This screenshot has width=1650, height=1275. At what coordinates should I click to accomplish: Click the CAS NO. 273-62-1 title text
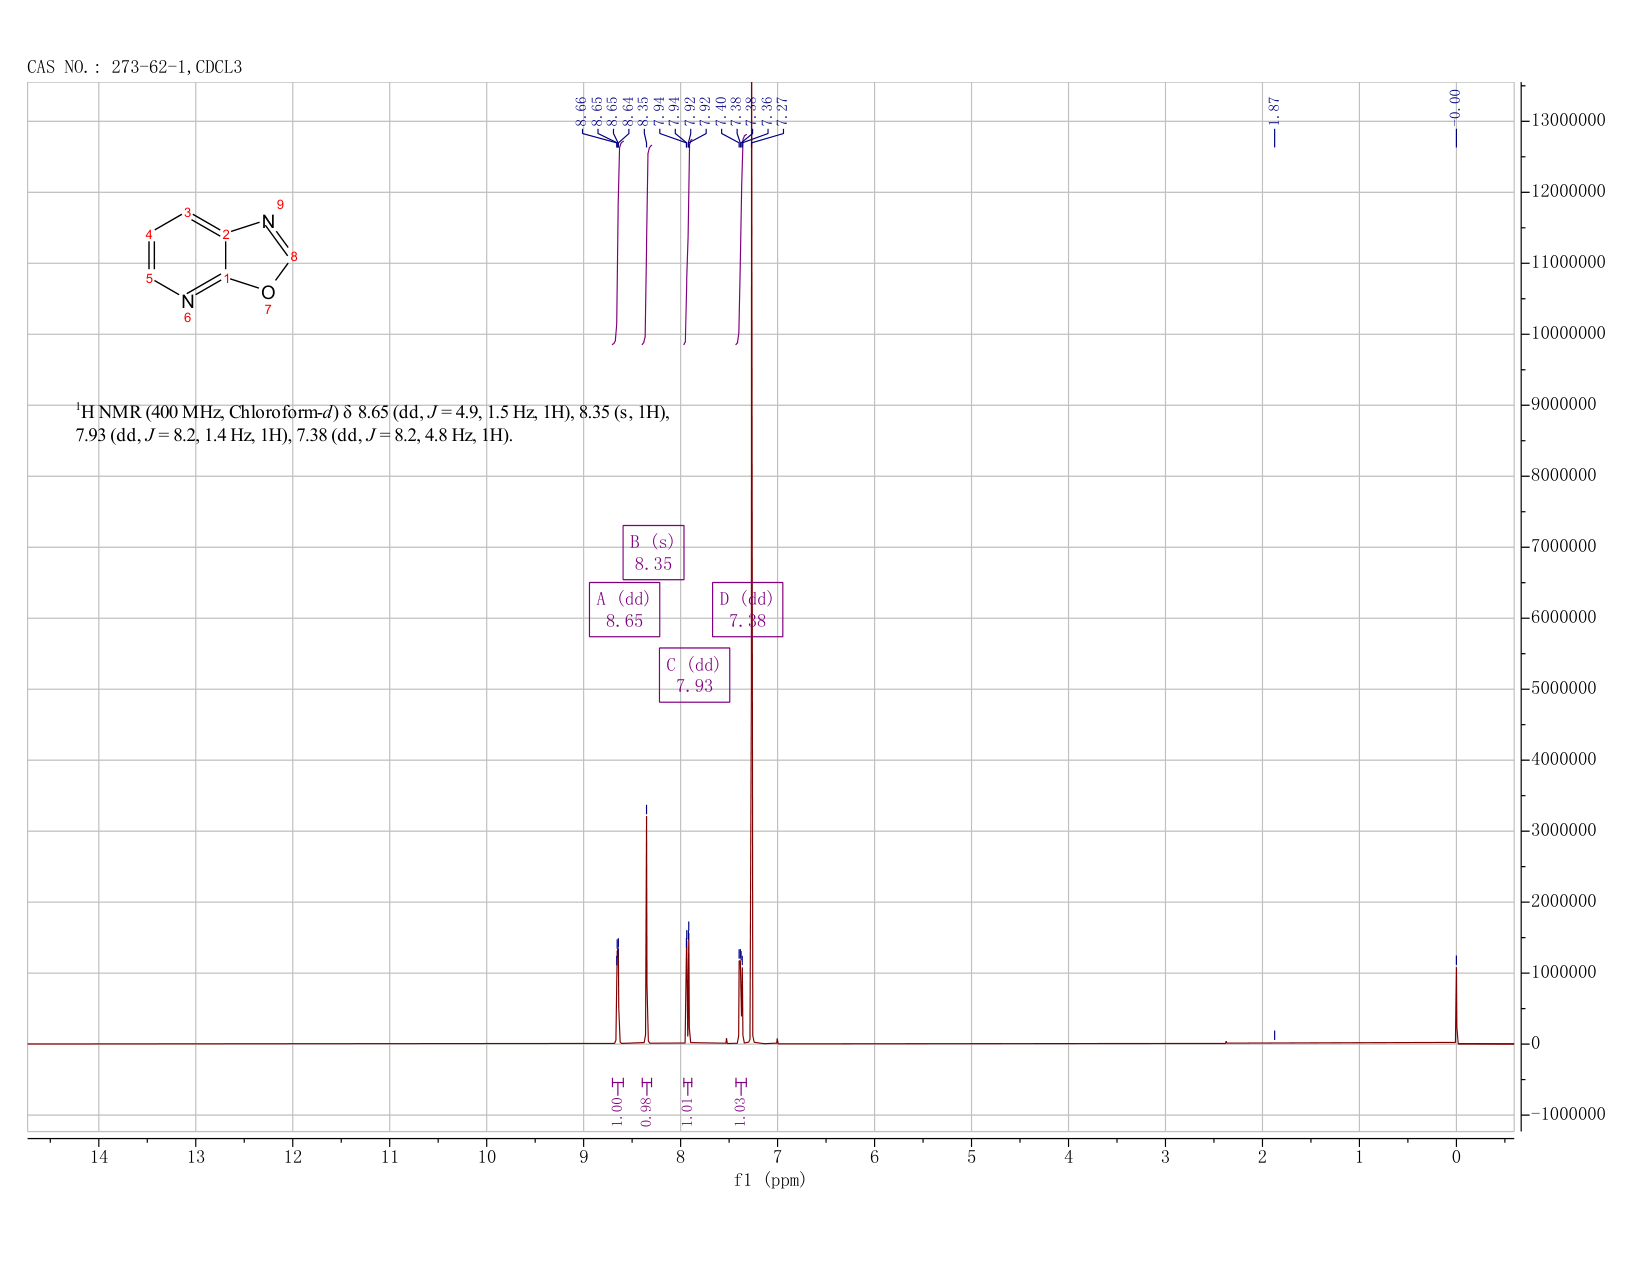(x=134, y=67)
